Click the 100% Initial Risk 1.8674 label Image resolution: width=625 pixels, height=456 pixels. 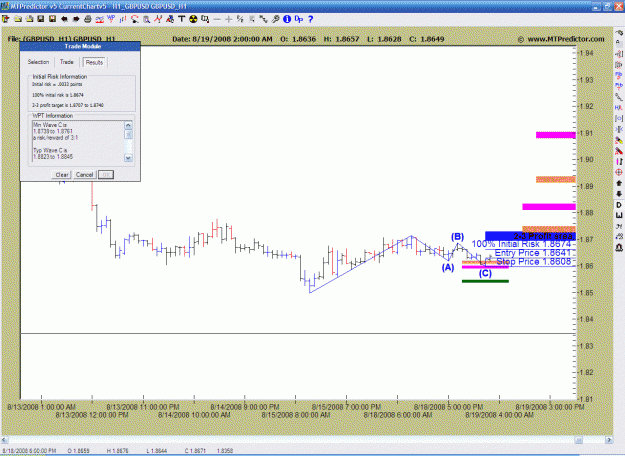(522, 244)
